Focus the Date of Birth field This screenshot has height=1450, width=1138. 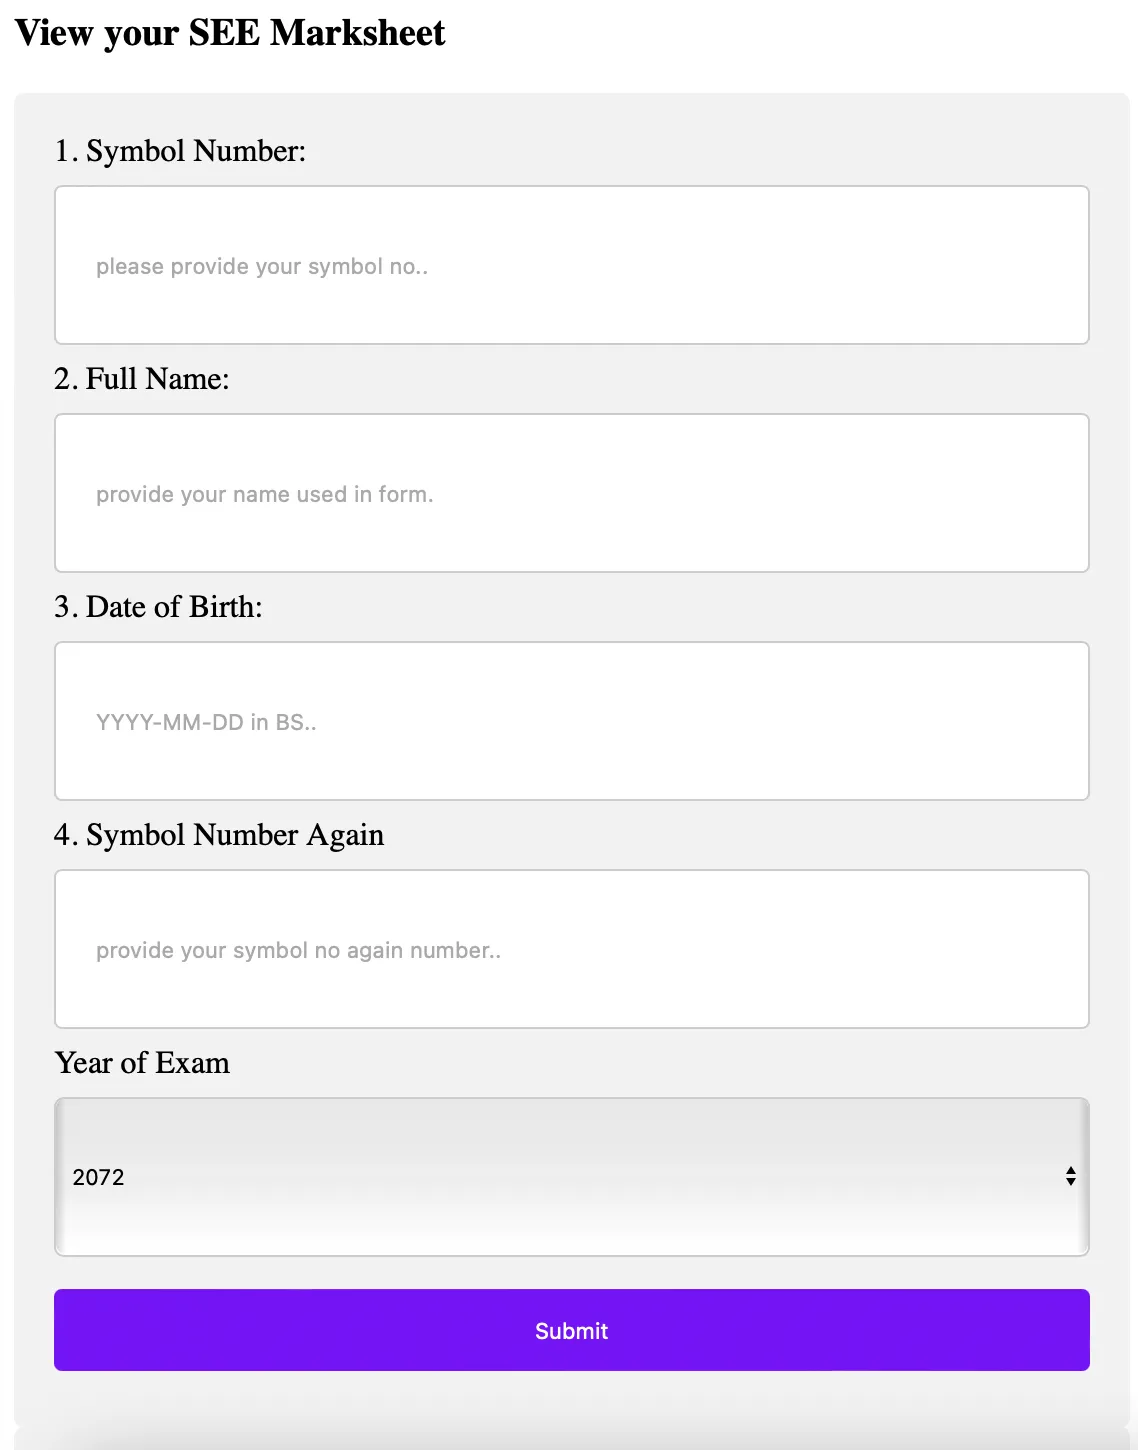point(571,721)
